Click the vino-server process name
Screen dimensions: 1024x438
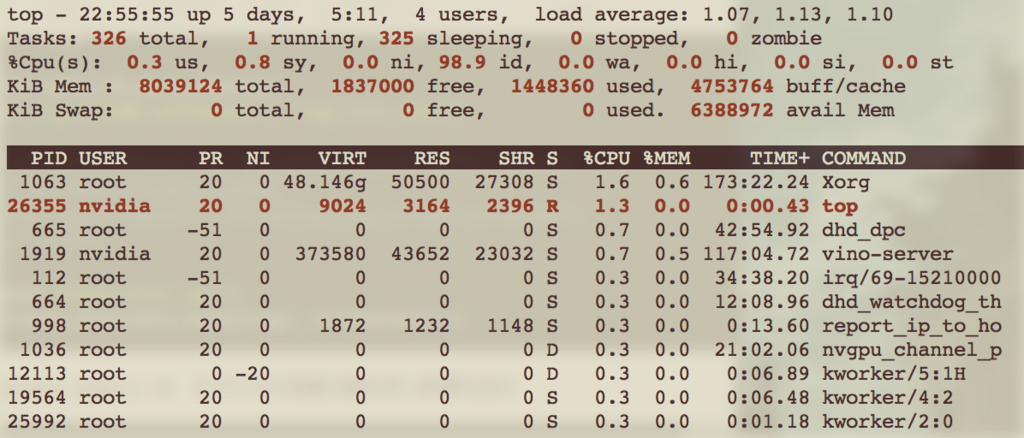[888, 254]
